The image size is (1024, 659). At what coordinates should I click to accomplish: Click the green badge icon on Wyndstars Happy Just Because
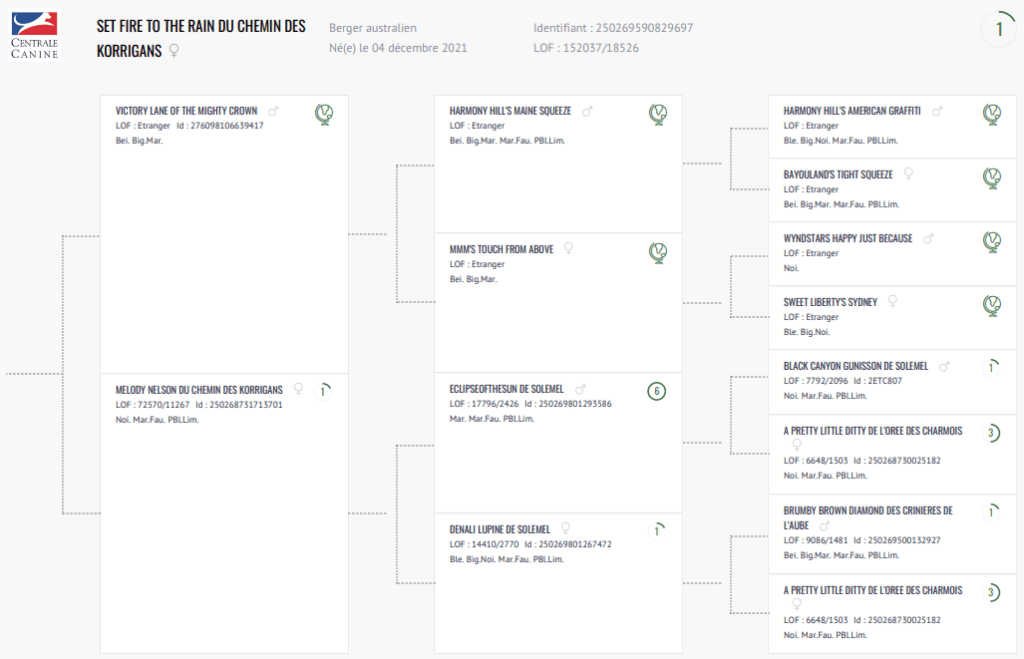pyautogui.click(x=992, y=242)
